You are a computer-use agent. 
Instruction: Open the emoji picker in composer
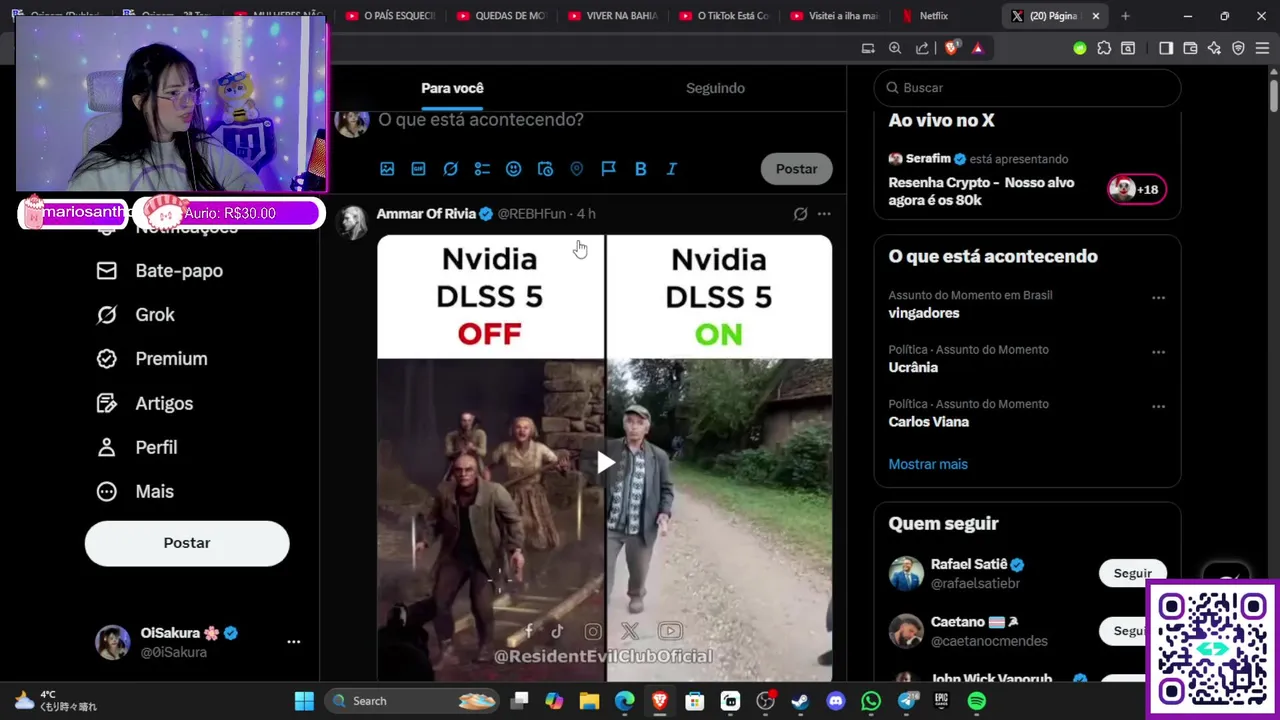(513, 169)
